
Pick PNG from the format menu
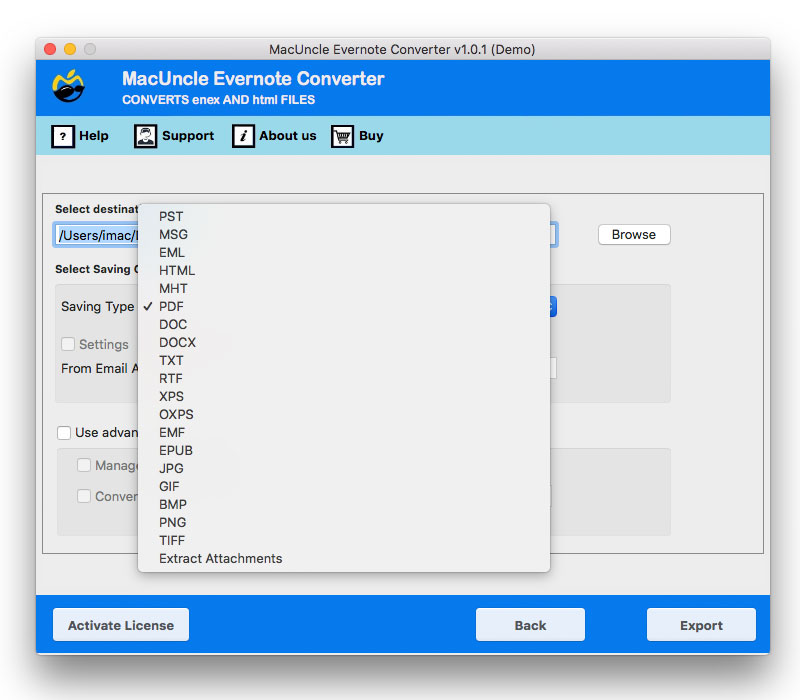172,522
